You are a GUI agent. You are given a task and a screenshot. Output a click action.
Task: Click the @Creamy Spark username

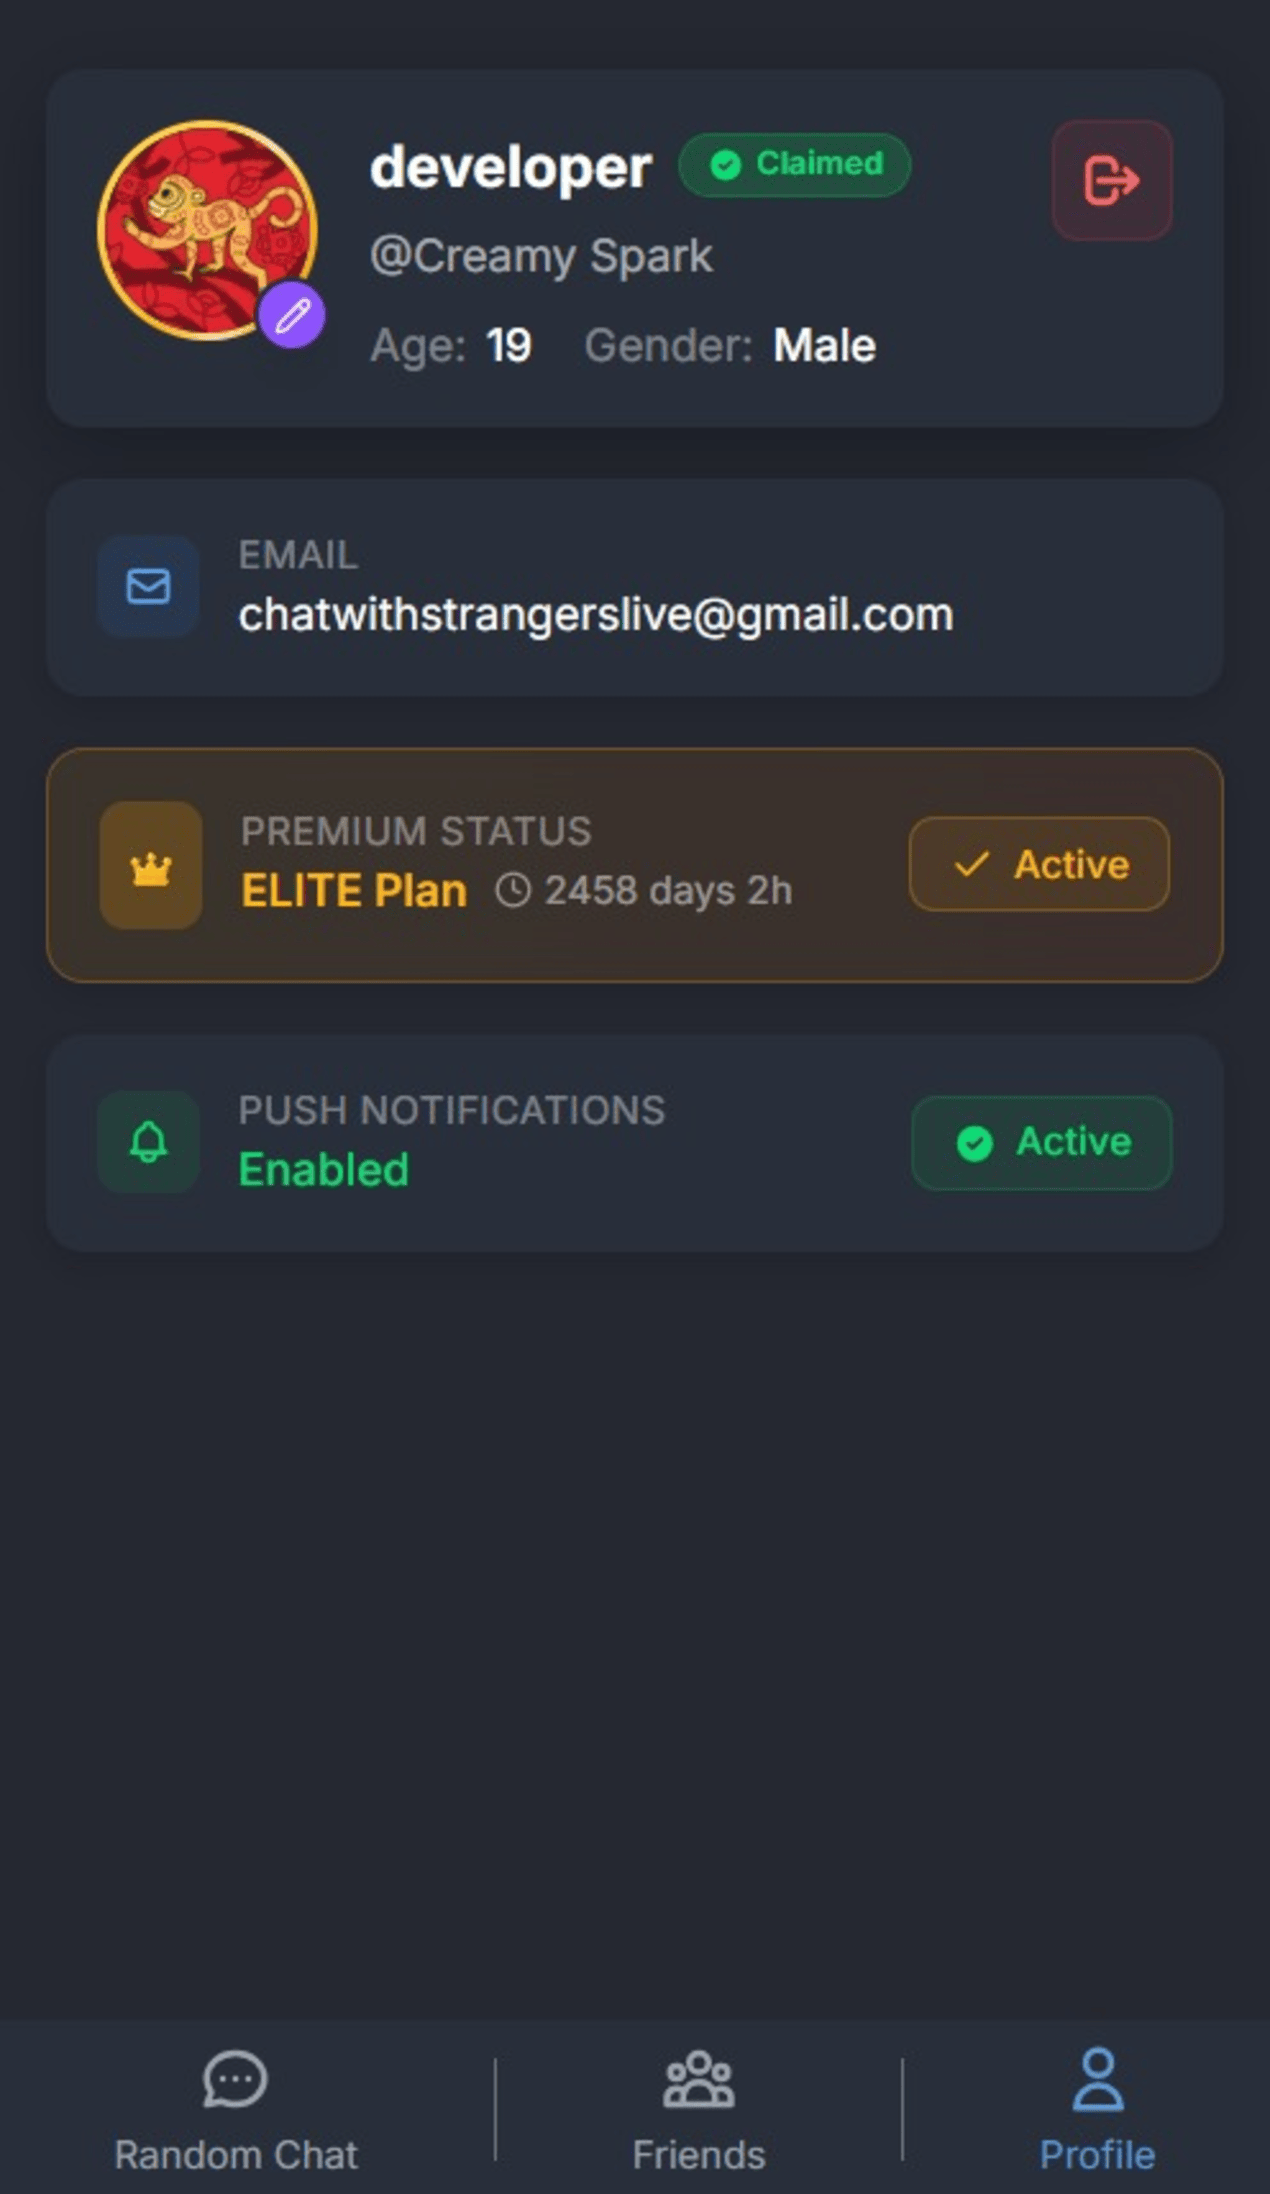(541, 256)
